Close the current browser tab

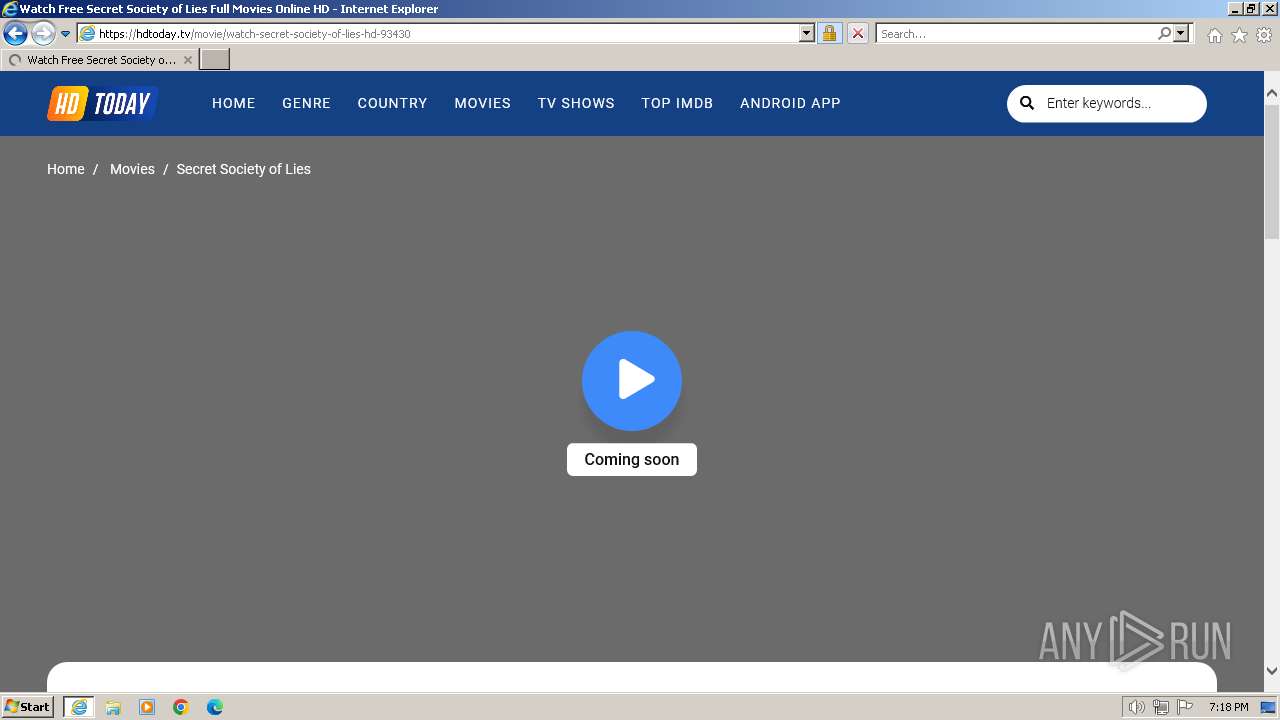click(187, 60)
